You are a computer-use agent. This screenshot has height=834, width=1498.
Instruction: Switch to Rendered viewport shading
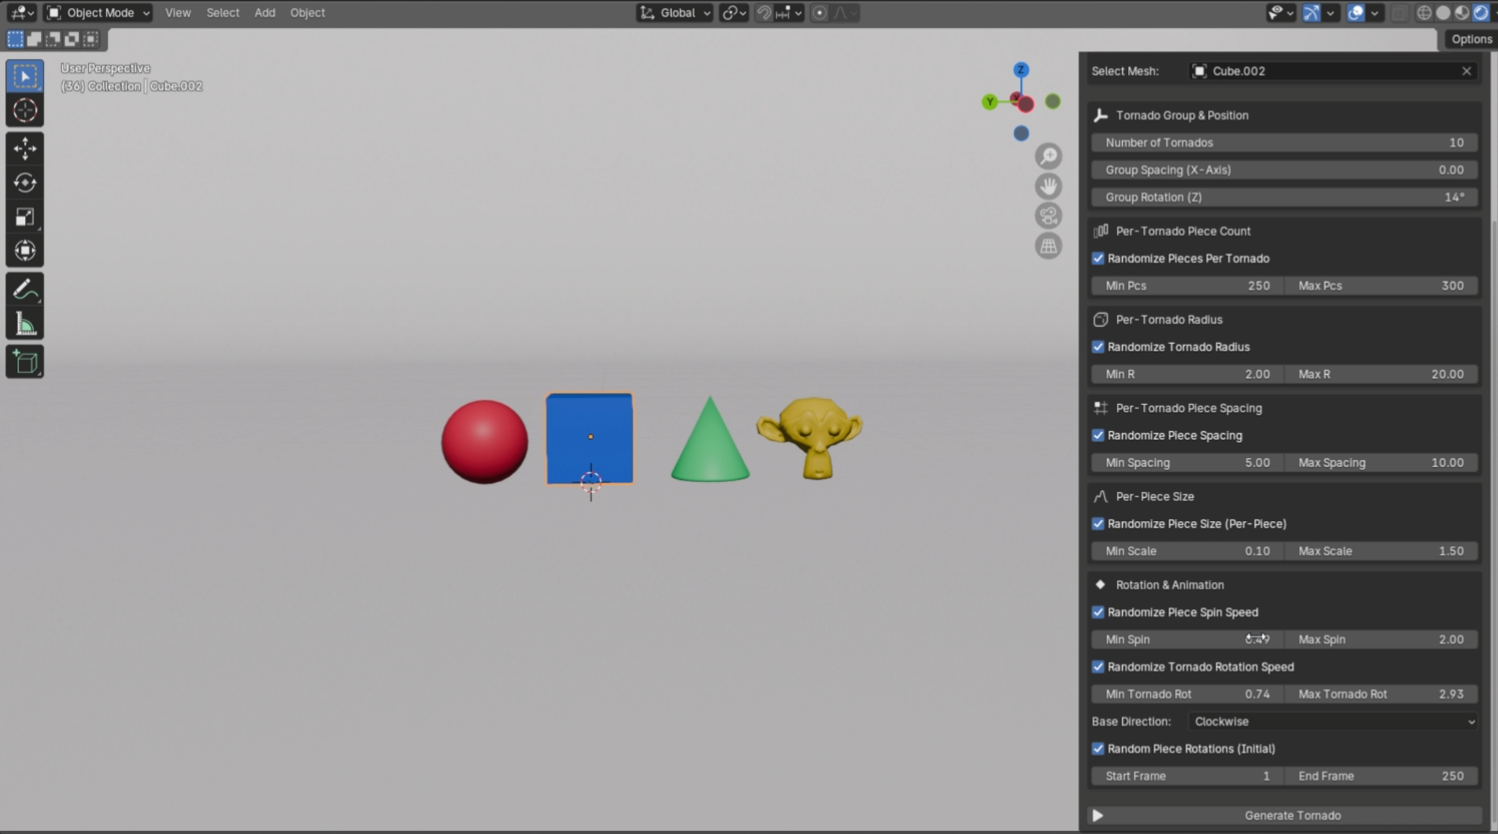tap(1481, 13)
